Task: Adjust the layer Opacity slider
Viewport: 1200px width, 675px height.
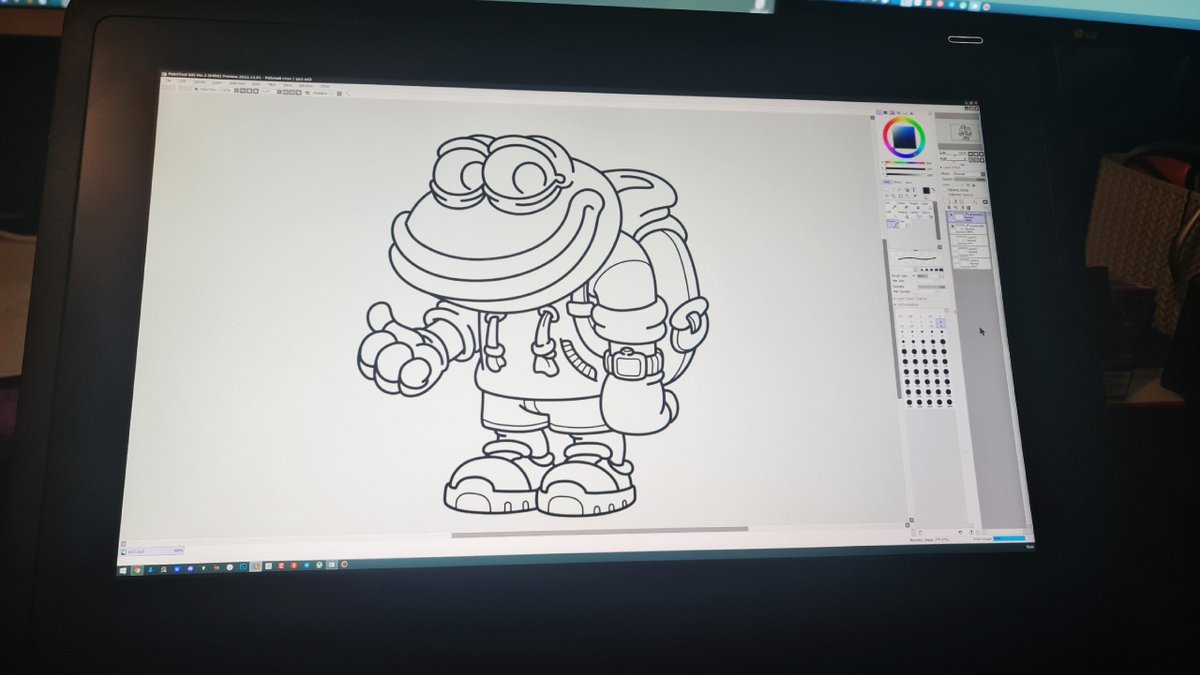Action: (970, 179)
